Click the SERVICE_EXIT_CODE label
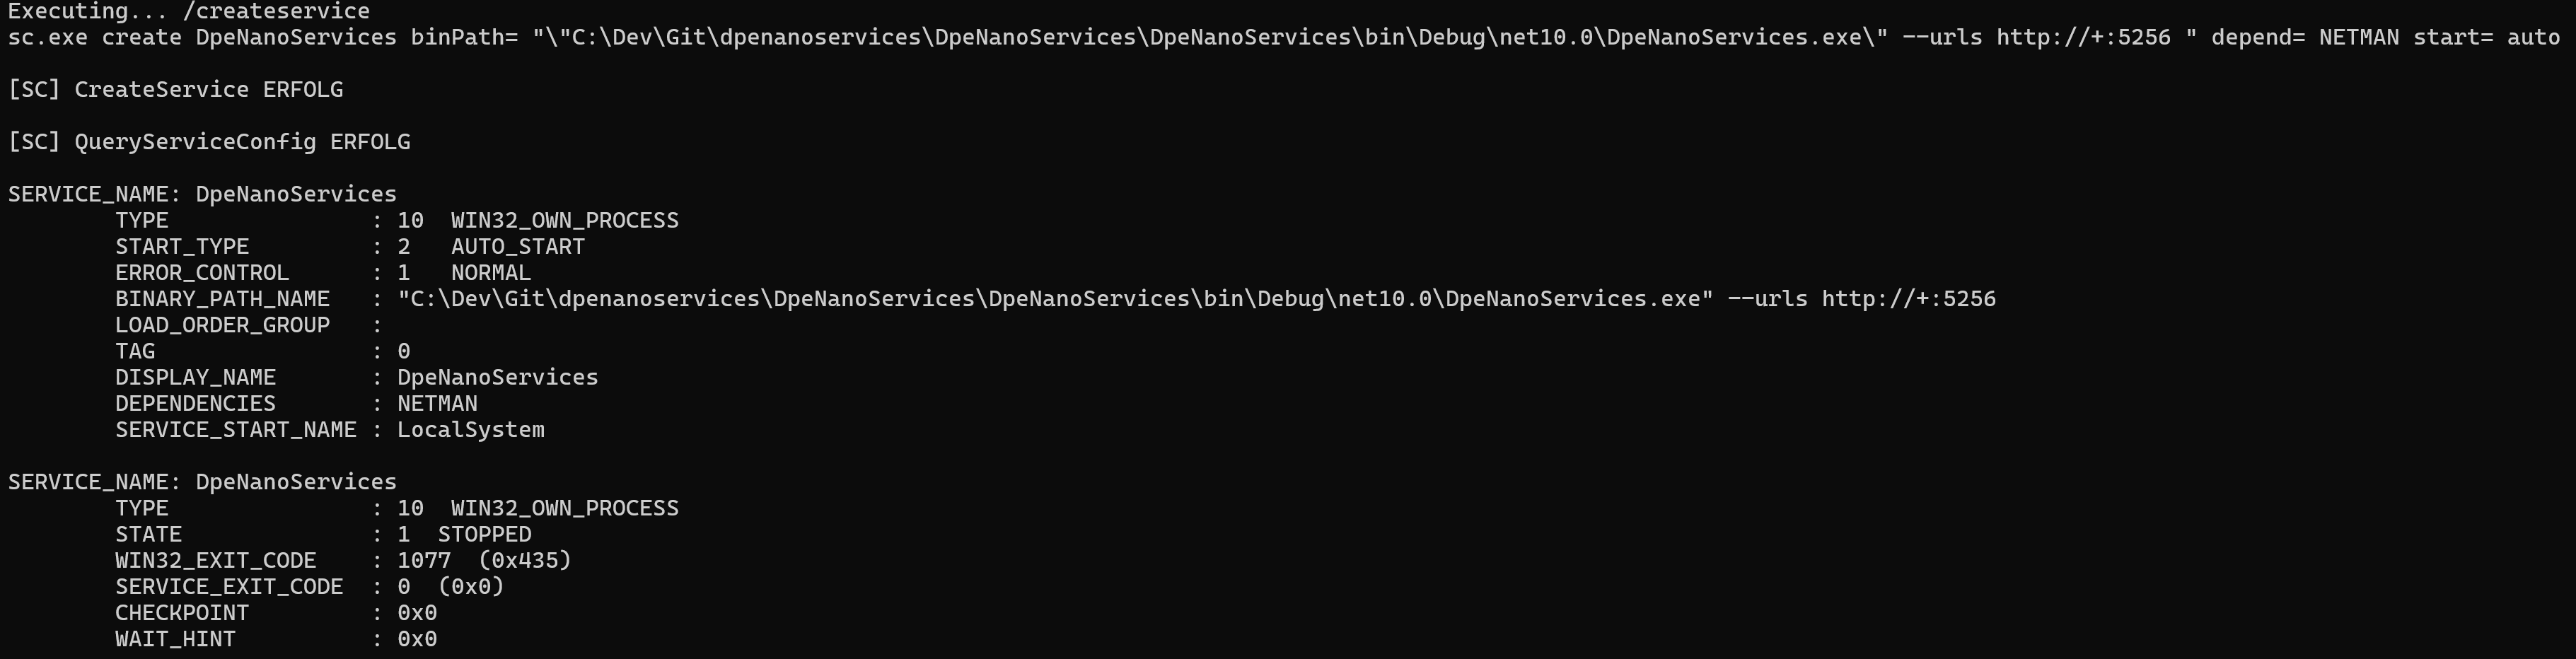The width and height of the screenshot is (2576, 659). (229, 587)
